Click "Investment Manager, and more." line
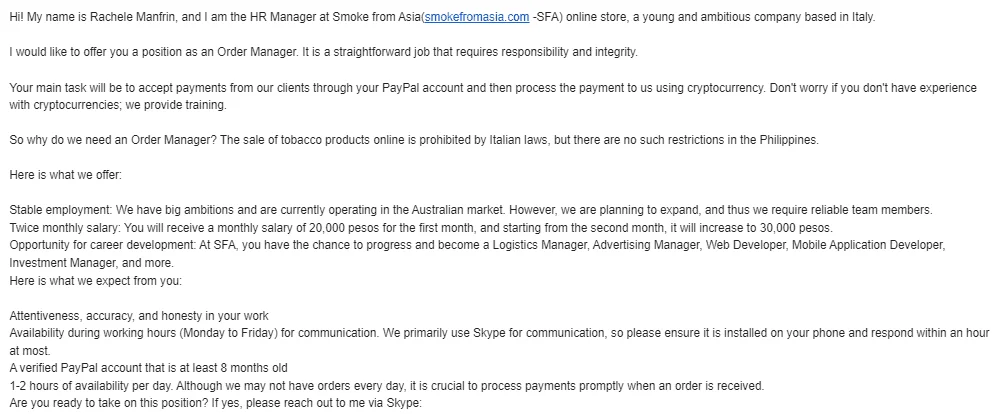The image size is (1003, 414). 91,263
